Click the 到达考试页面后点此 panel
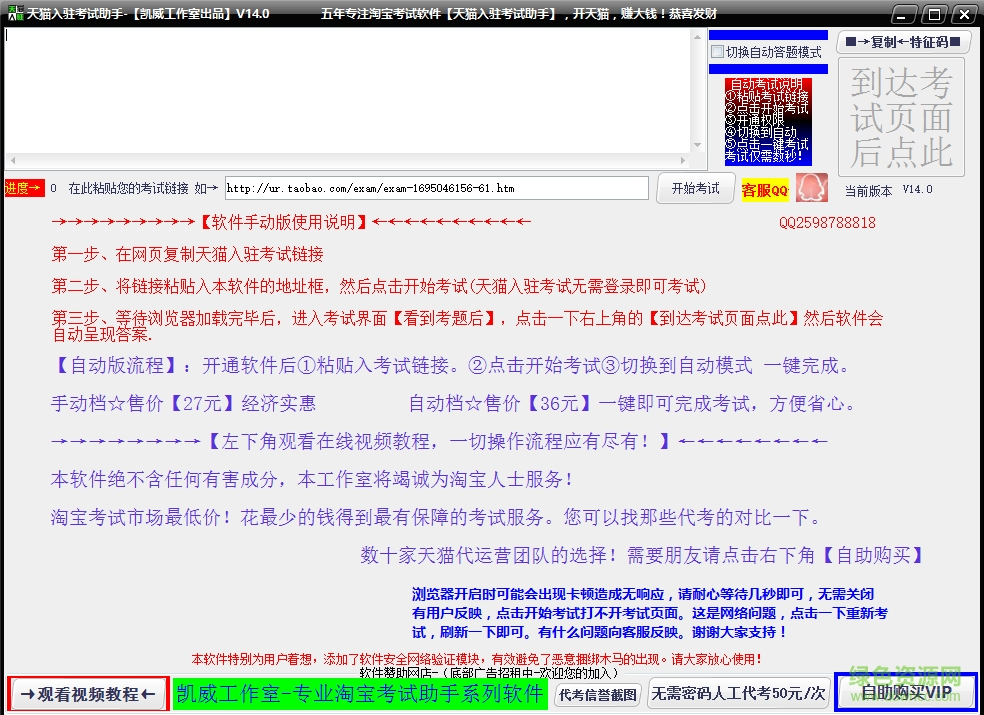 pyautogui.click(x=902, y=117)
